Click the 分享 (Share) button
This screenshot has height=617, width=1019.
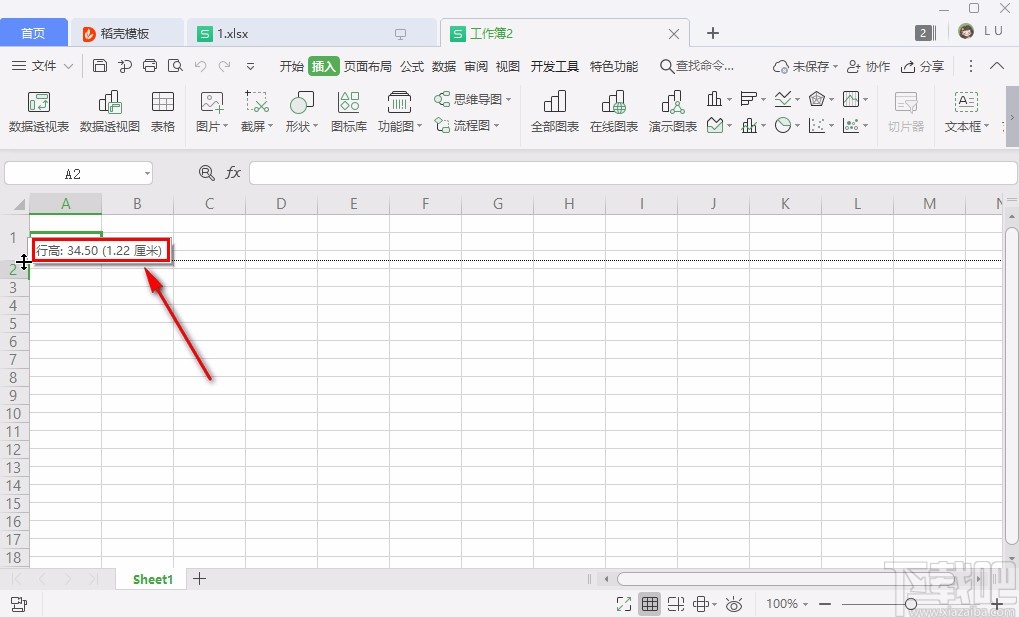click(x=921, y=67)
